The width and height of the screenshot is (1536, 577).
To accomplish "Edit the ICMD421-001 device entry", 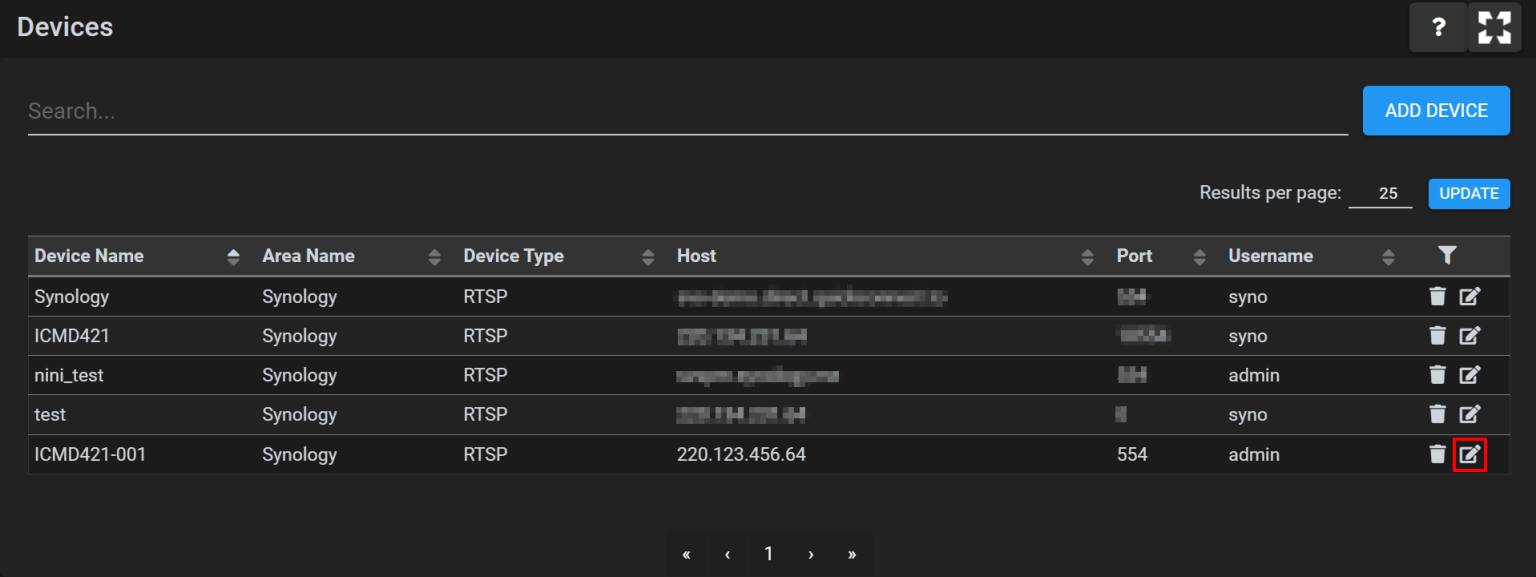I will click(1469, 455).
